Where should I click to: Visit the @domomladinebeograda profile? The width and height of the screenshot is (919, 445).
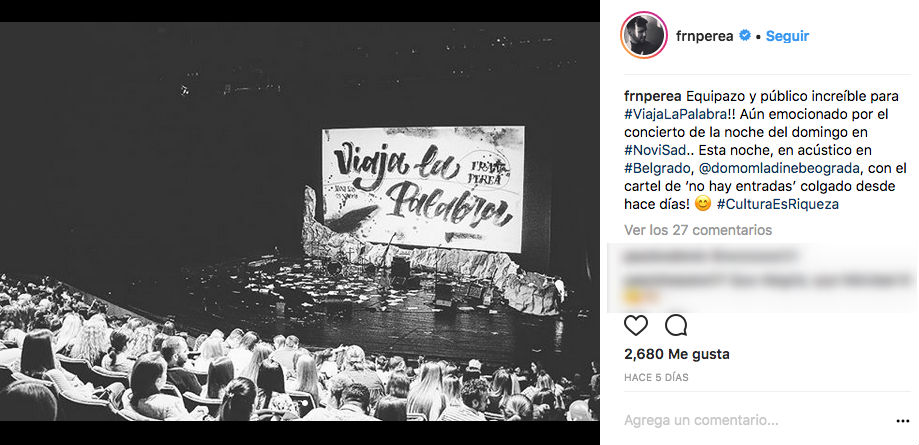[780, 168]
